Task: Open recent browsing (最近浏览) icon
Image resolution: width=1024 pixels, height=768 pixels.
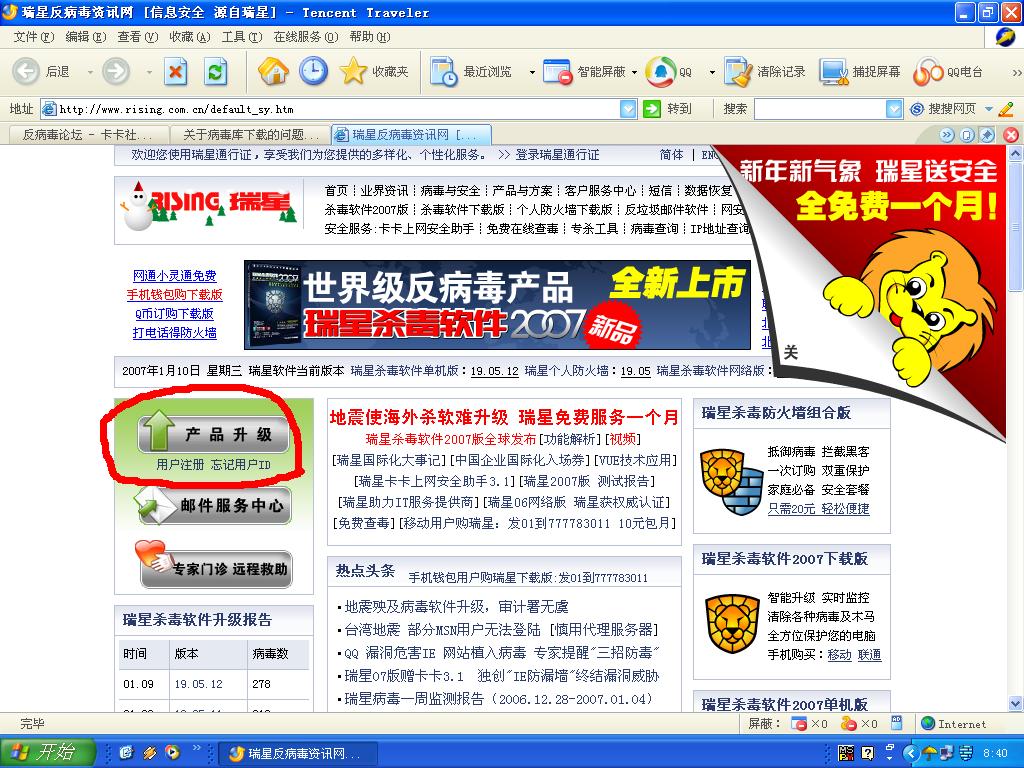Action: (444, 72)
